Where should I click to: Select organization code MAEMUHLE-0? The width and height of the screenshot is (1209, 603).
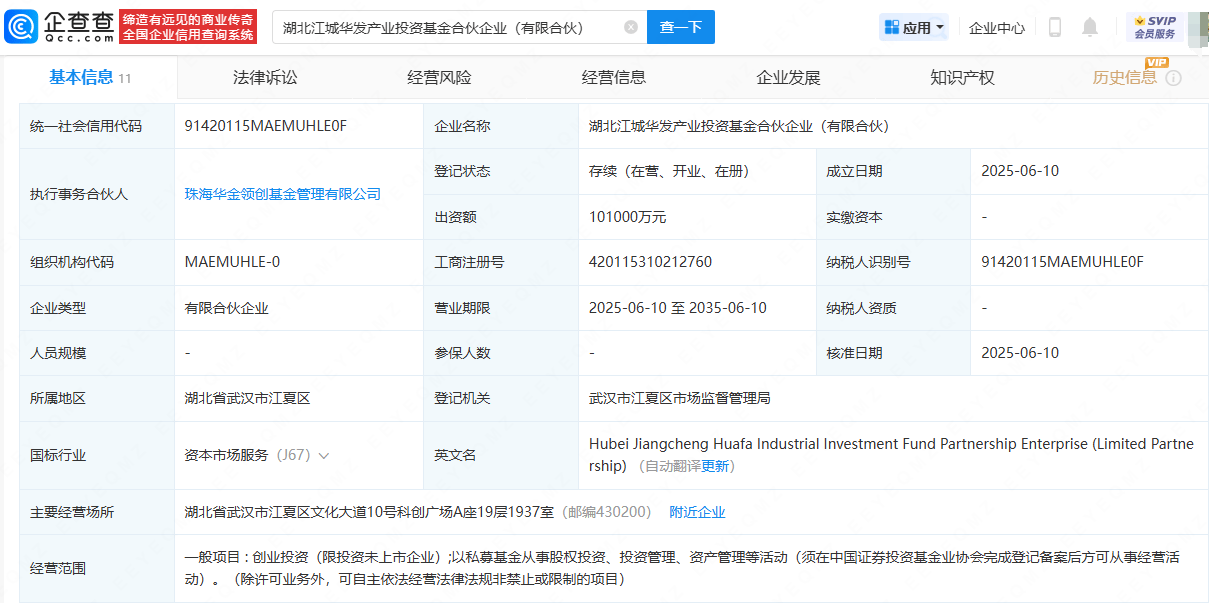(x=233, y=262)
